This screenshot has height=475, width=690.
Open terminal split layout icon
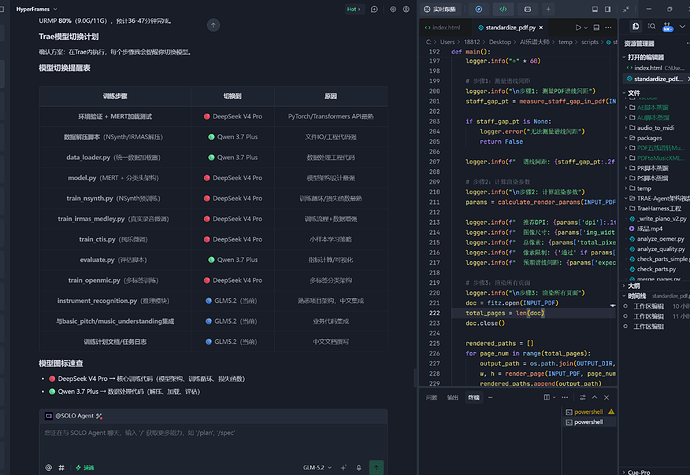547,397
